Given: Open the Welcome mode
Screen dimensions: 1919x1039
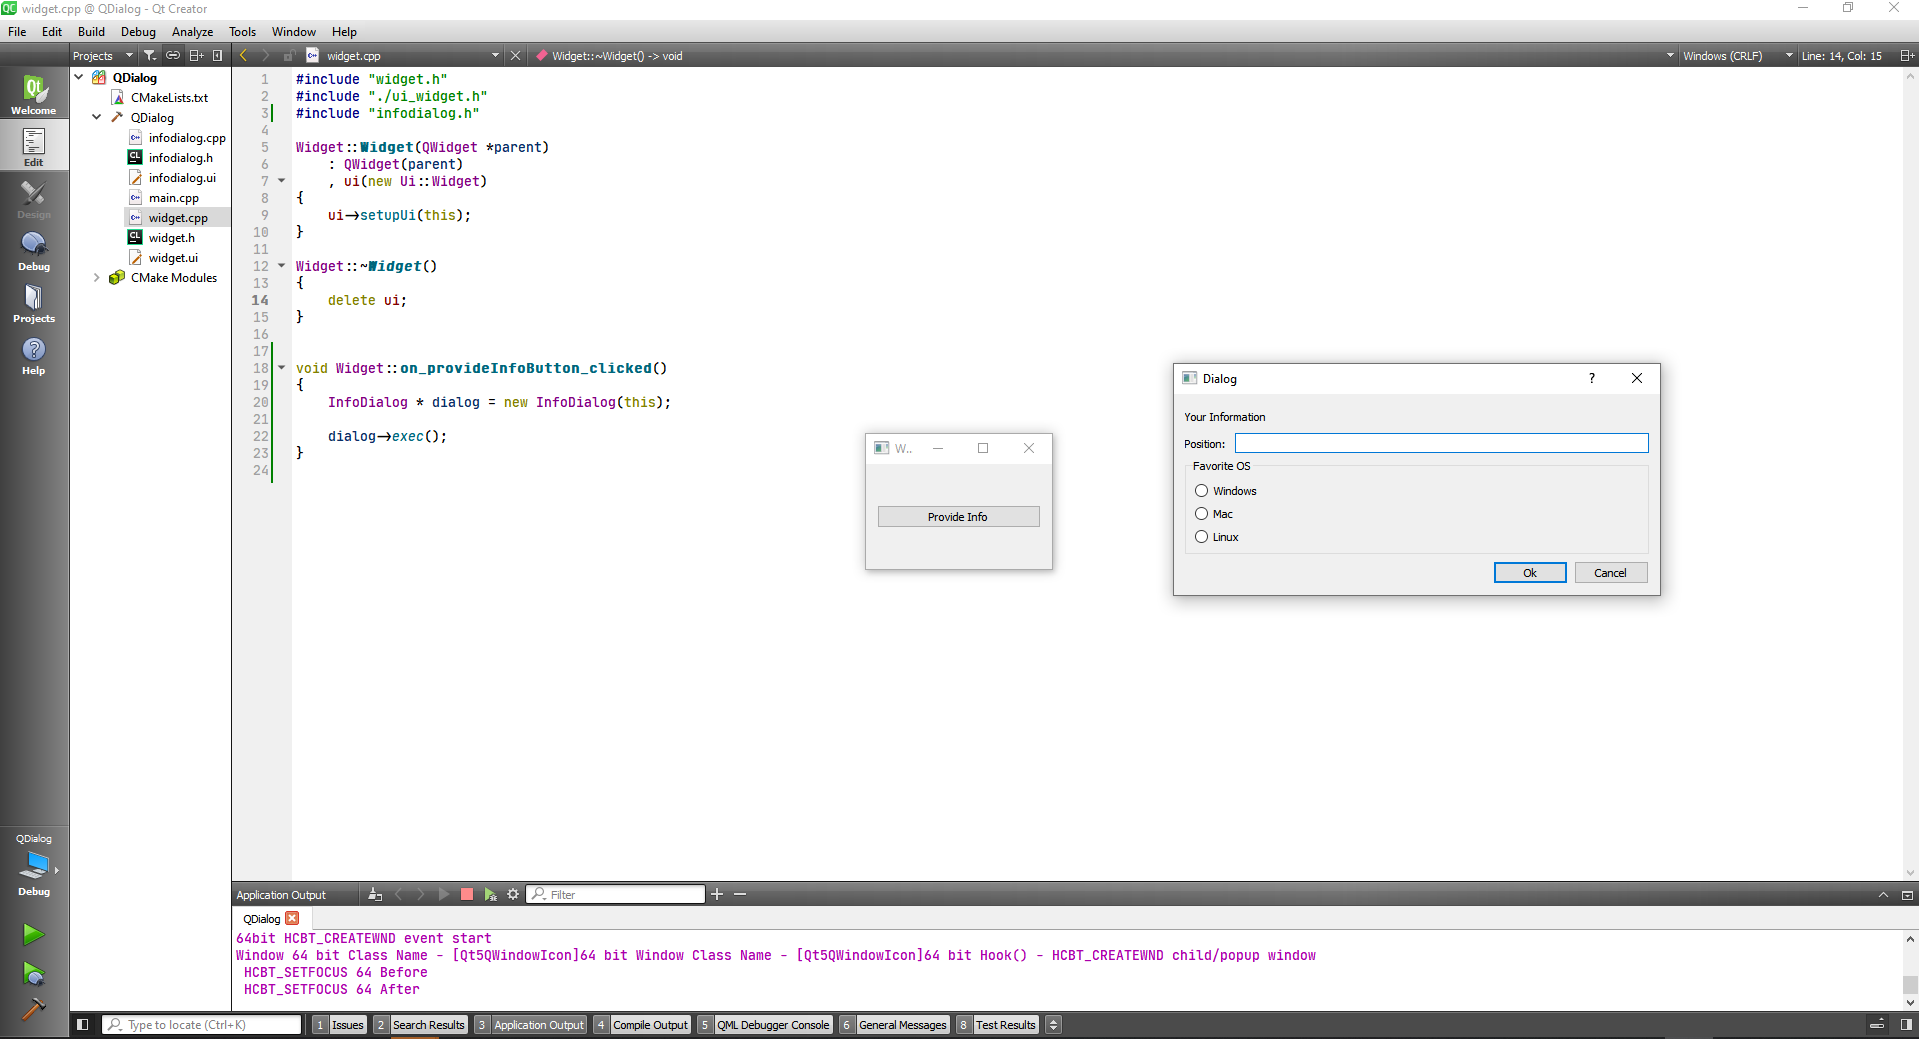Looking at the screenshot, I should tap(34, 94).
